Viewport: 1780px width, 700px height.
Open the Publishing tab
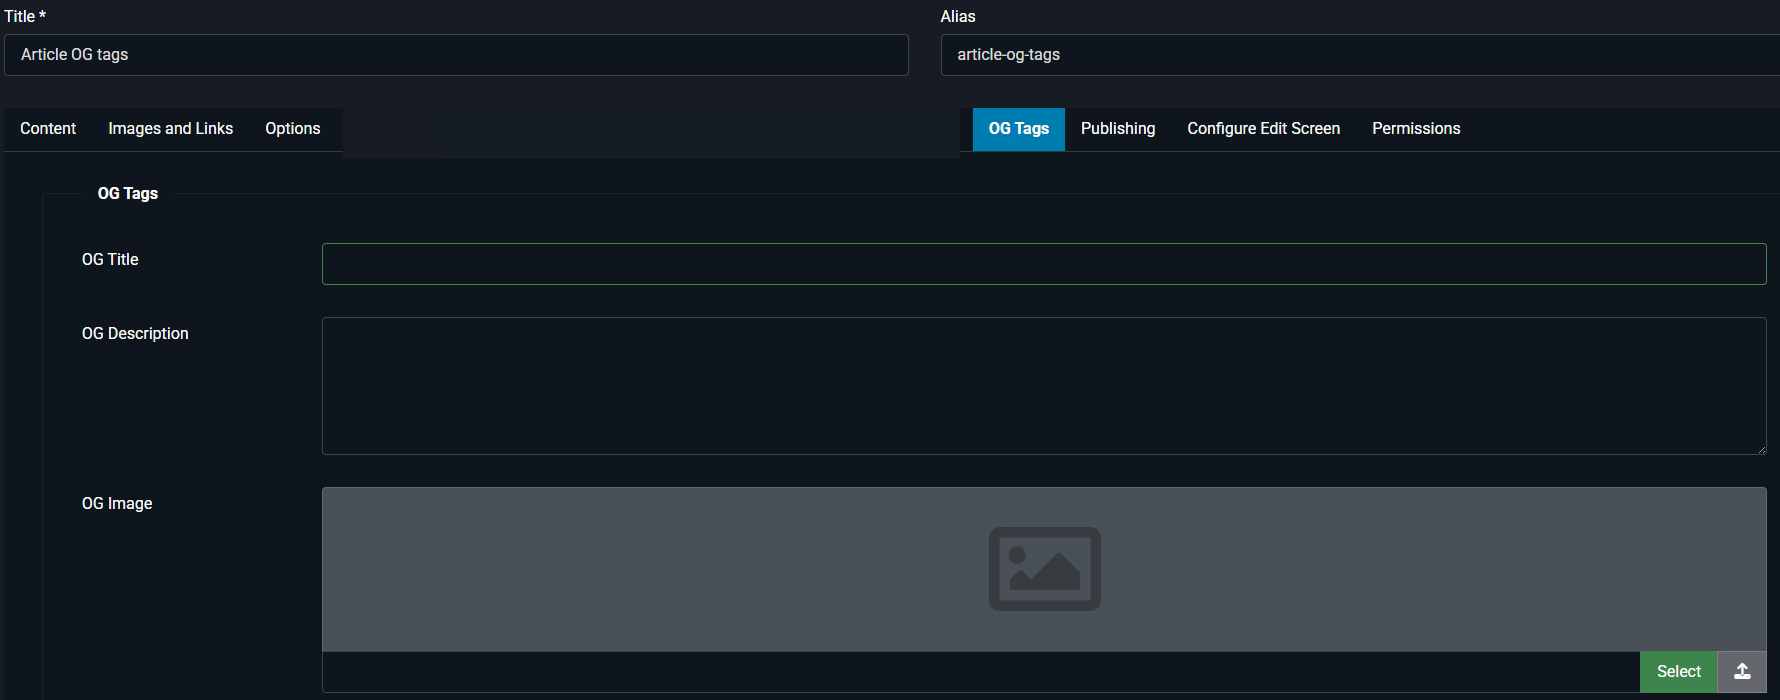(1117, 129)
